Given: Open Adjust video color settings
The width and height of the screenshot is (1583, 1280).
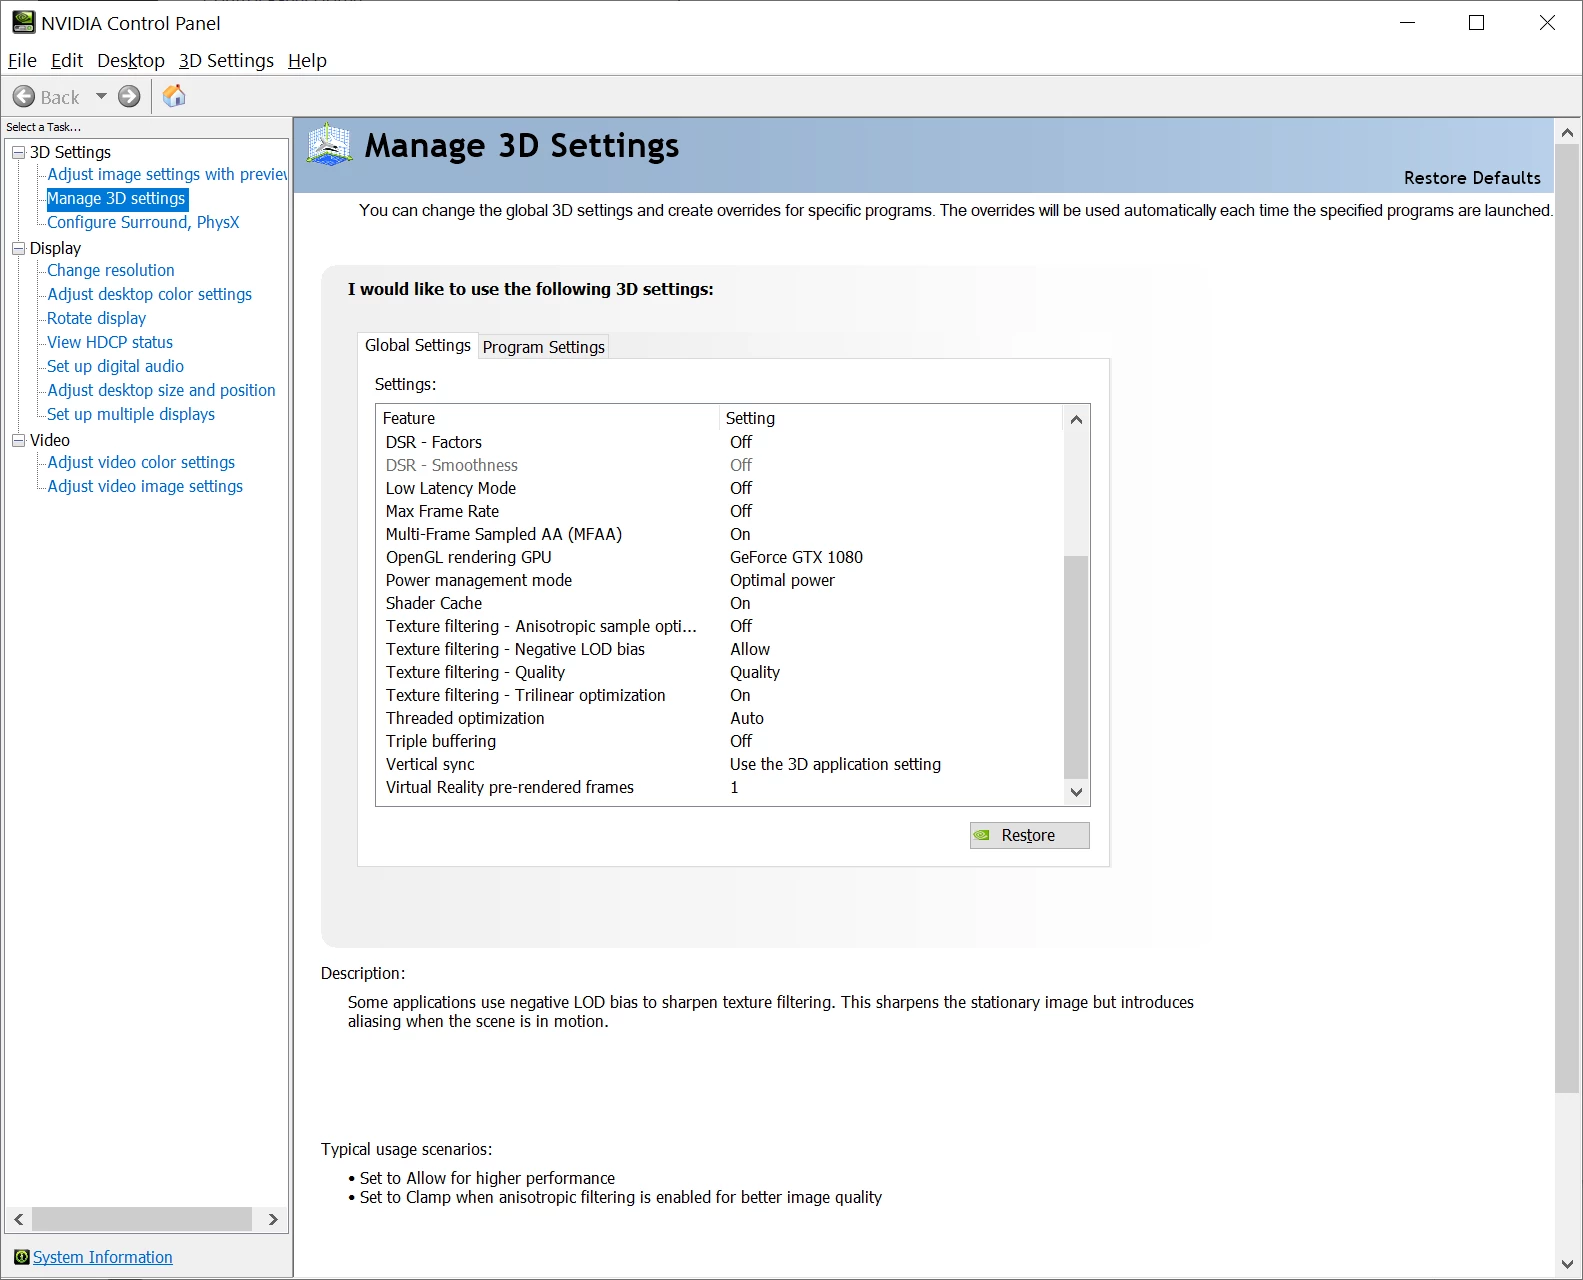Looking at the screenshot, I should pyautogui.click(x=141, y=462).
